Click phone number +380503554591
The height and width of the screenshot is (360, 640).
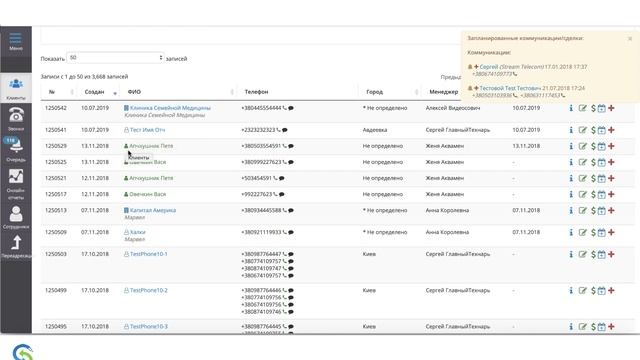pyautogui.click(x=261, y=146)
